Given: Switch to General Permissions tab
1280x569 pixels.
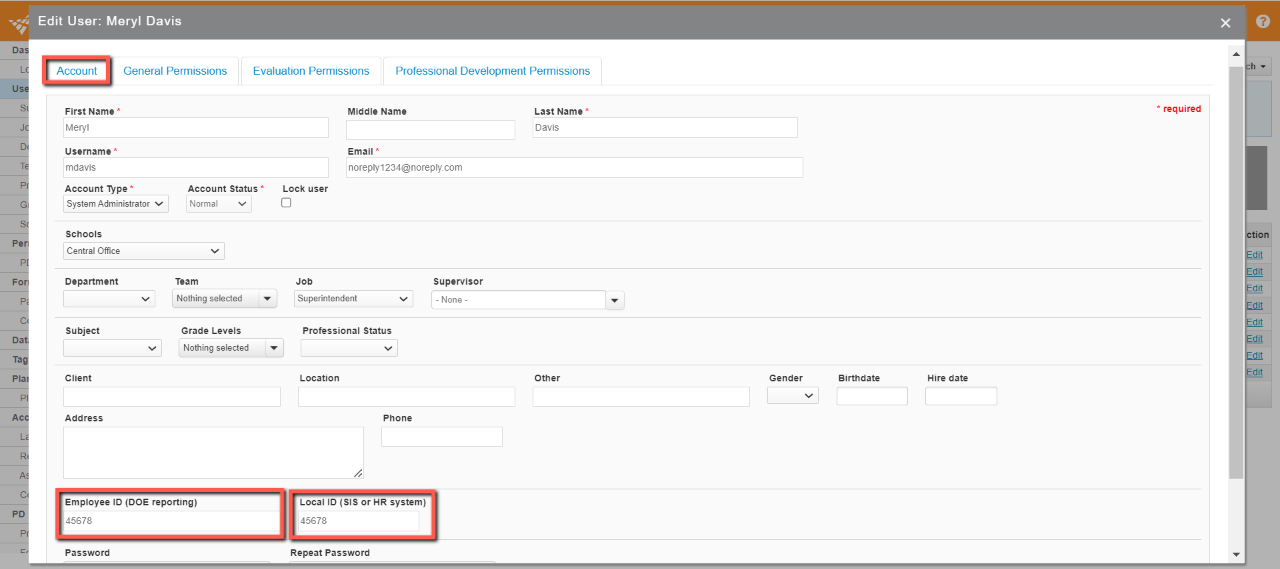Looking at the screenshot, I should [x=175, y=71].
